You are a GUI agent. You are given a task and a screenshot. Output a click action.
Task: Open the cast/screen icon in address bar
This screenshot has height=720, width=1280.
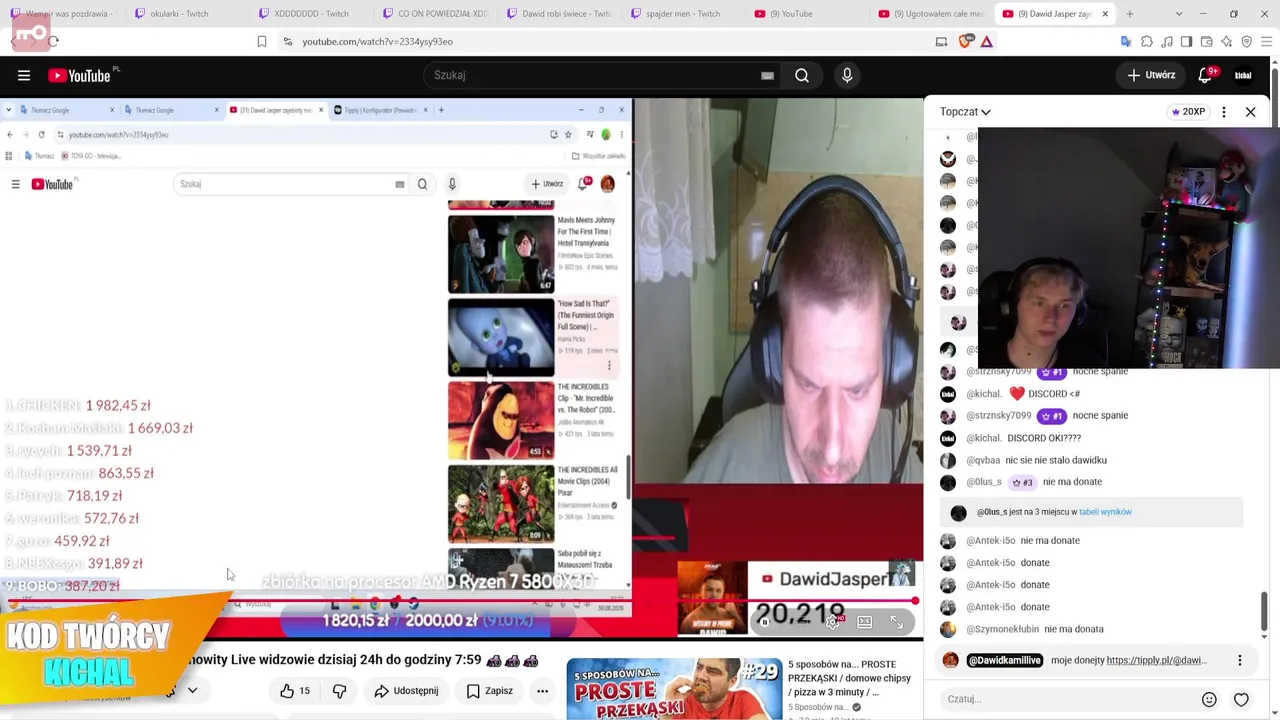click(x=941, y=41)
